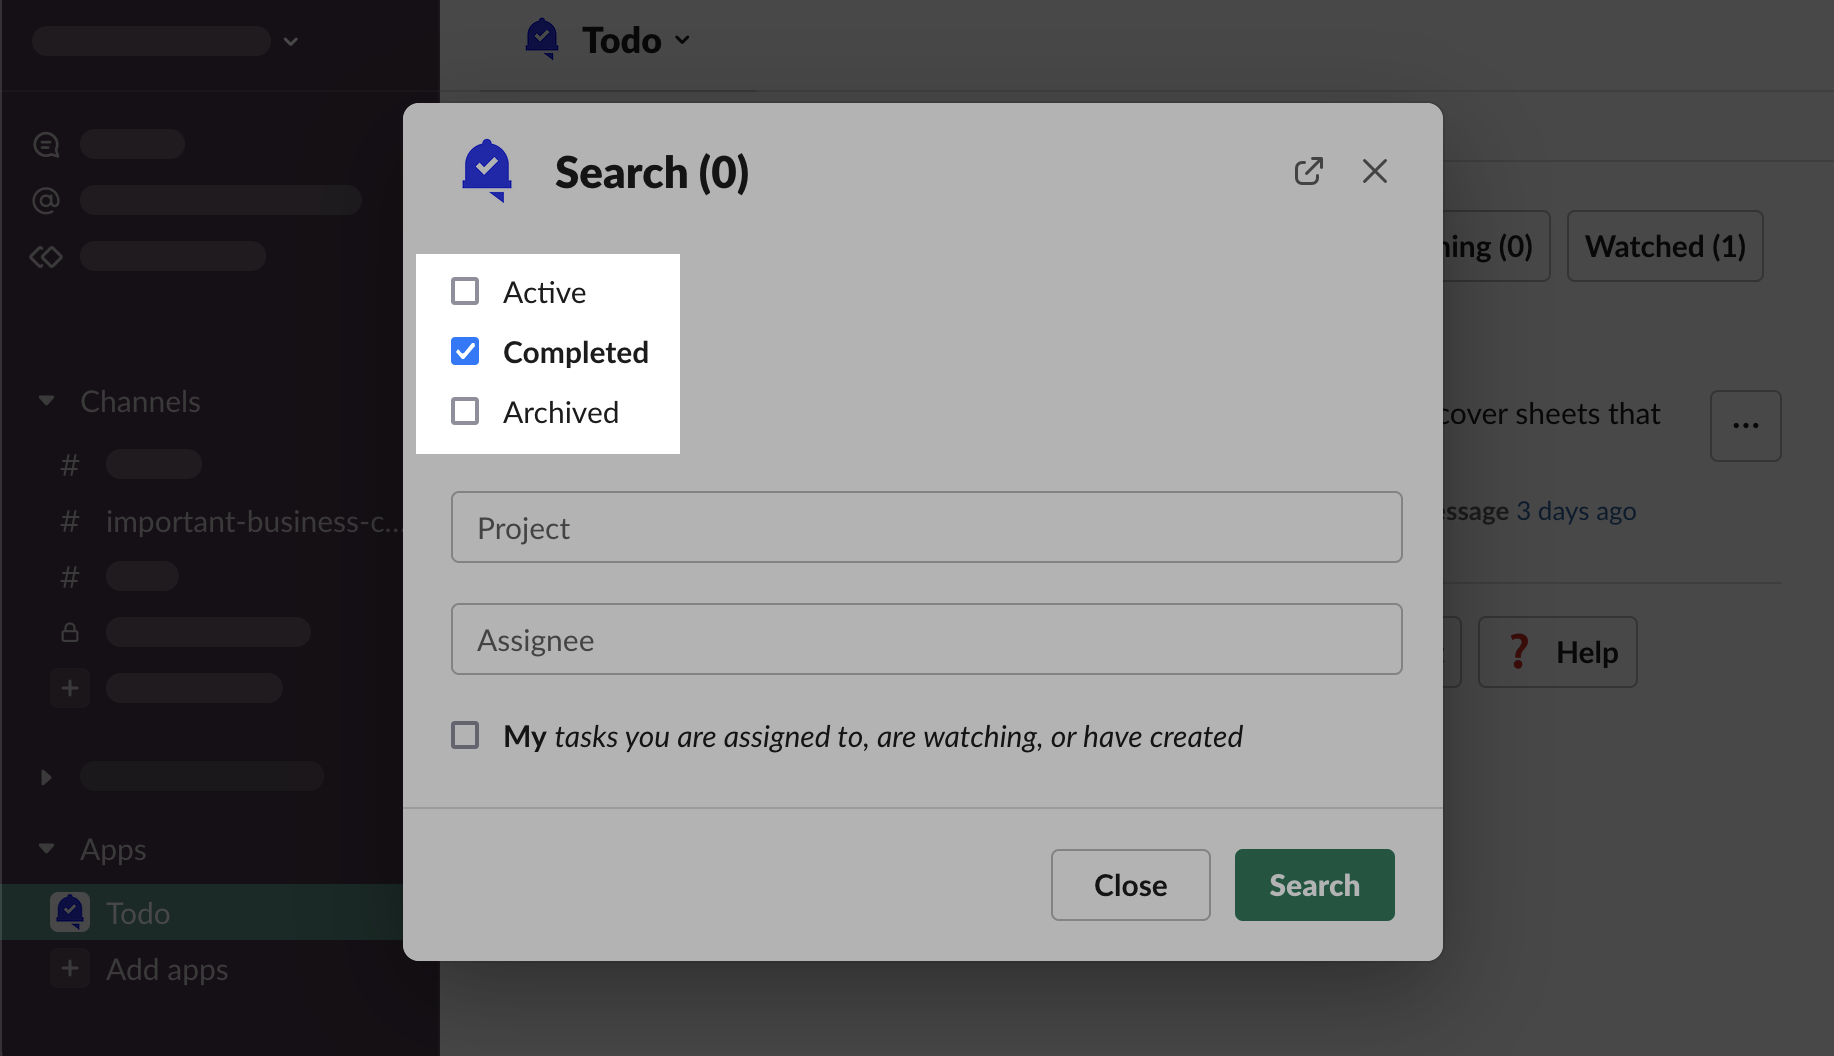The width and height of the screenshot is (1834, 1056).
Task: Open the mentions @ icon in the sidebar
Action: click(x=46, y=200)
